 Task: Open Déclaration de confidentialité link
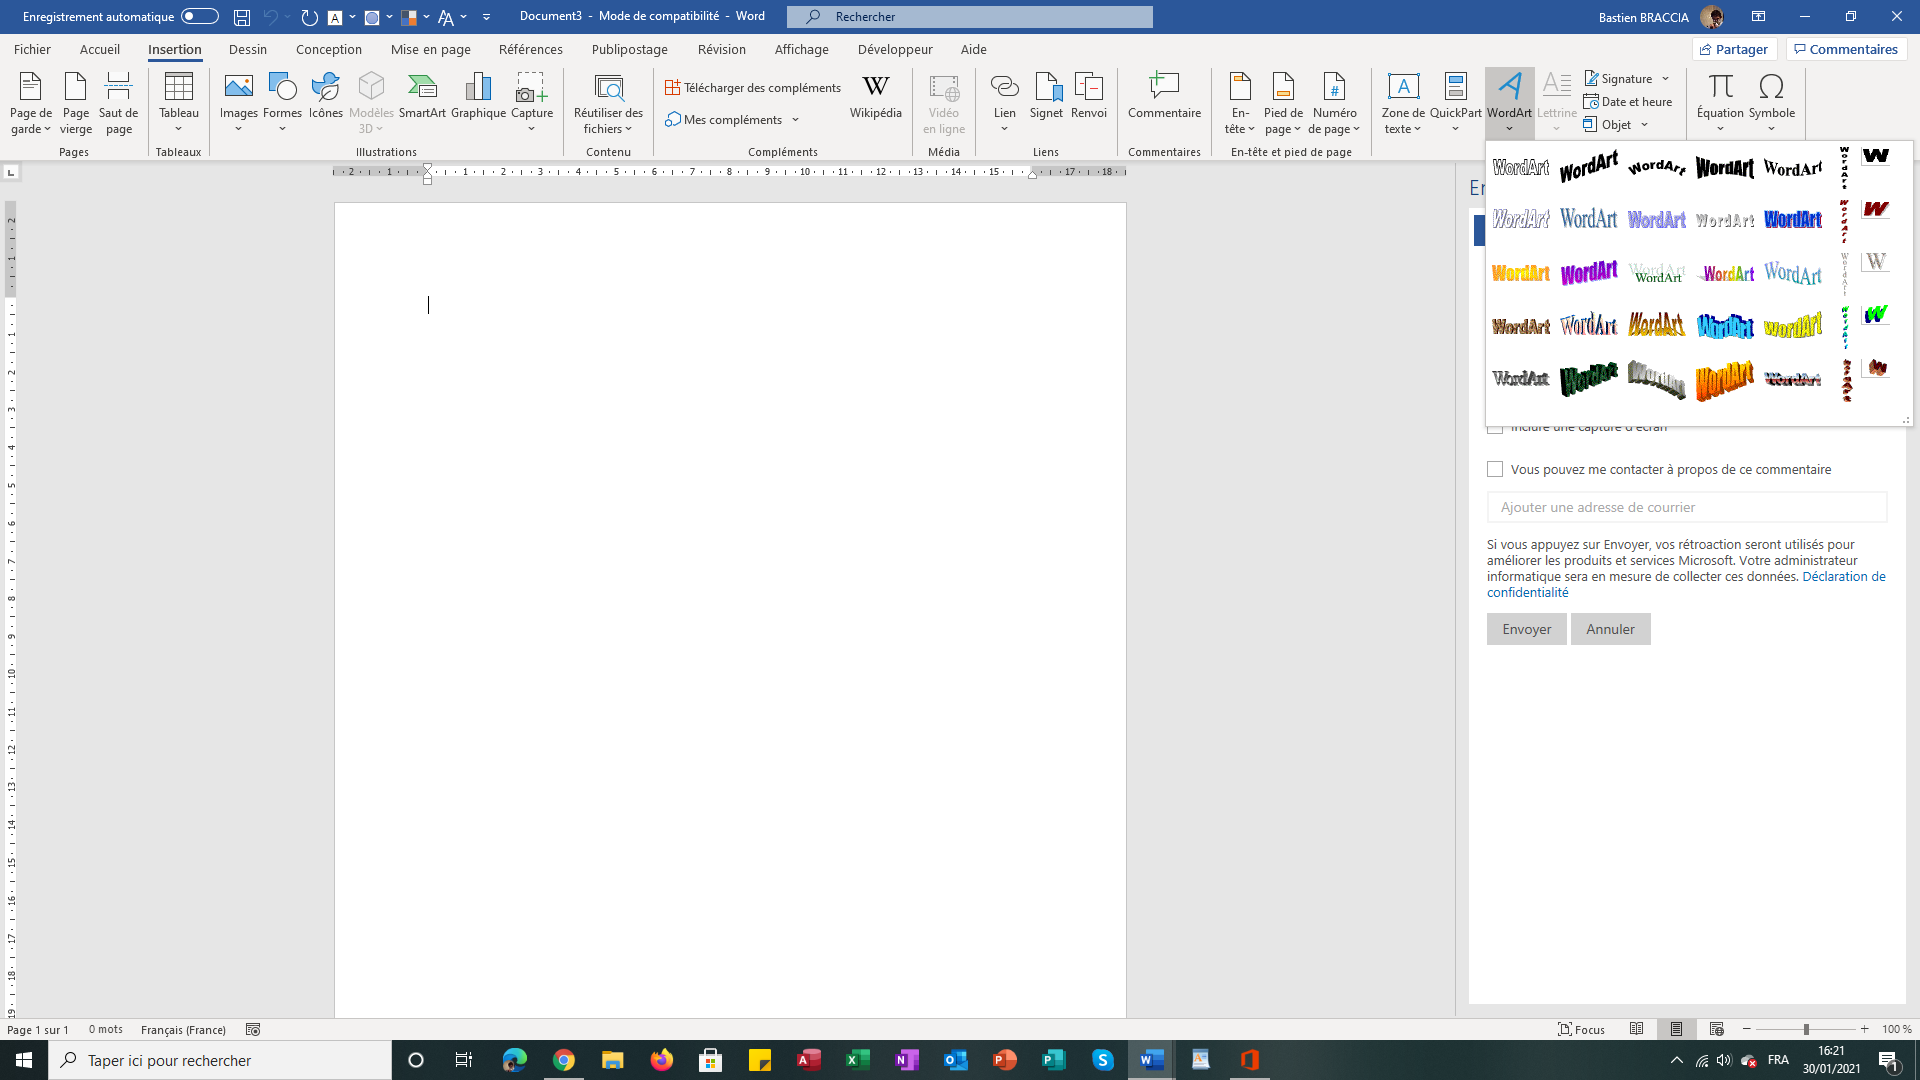coord(1686,584)
